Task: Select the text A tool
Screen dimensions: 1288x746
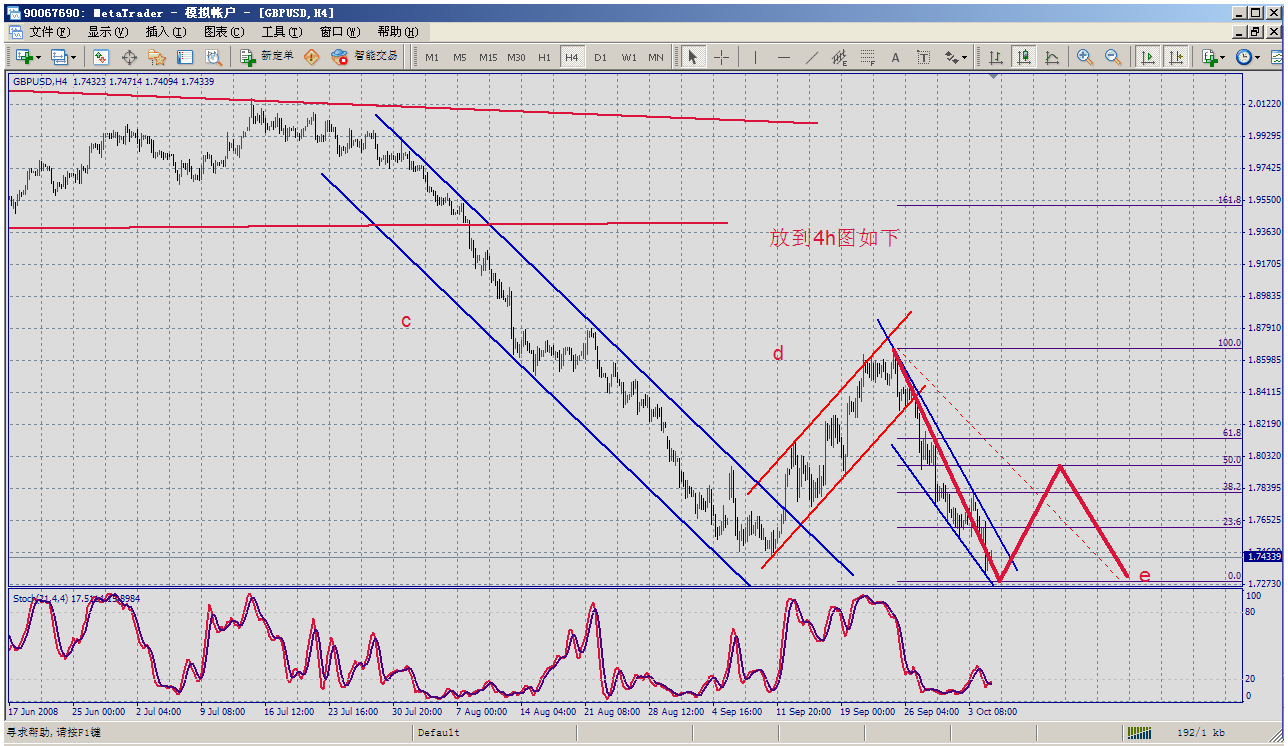Action: point(895,57)
